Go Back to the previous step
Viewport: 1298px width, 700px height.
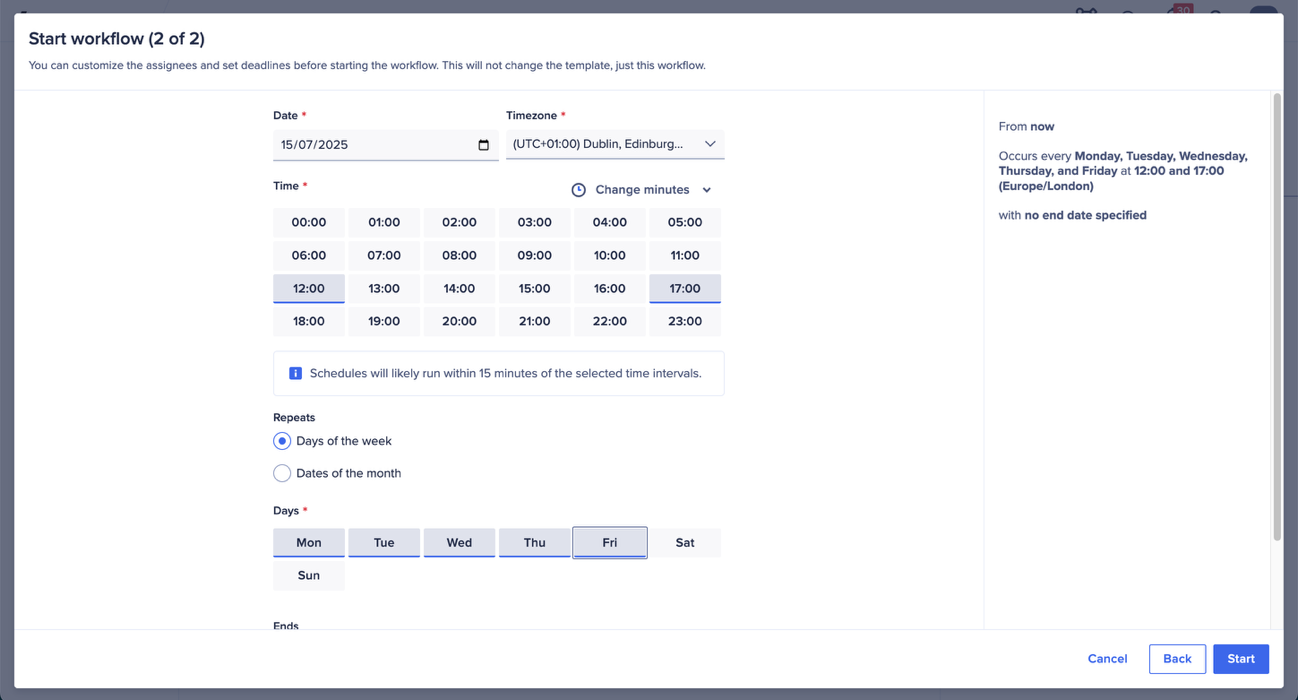[1177, 659]
